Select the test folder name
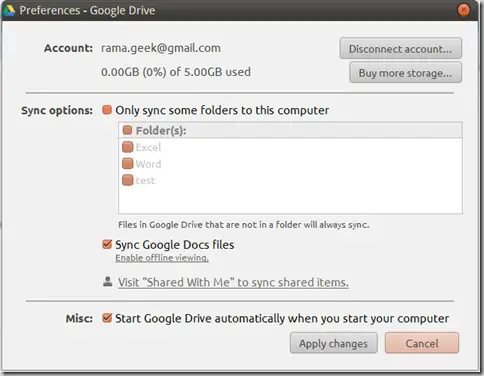This screenshot has height=376, width=484. pyautogui.click(x=145, y=180)
